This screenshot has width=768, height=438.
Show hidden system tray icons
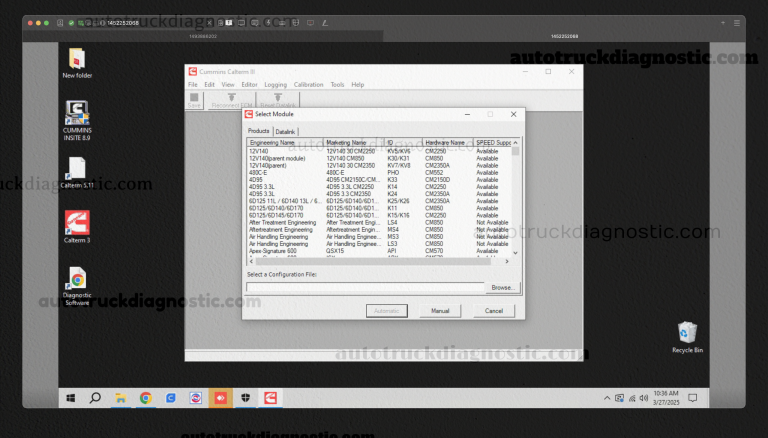click(607, 398)
